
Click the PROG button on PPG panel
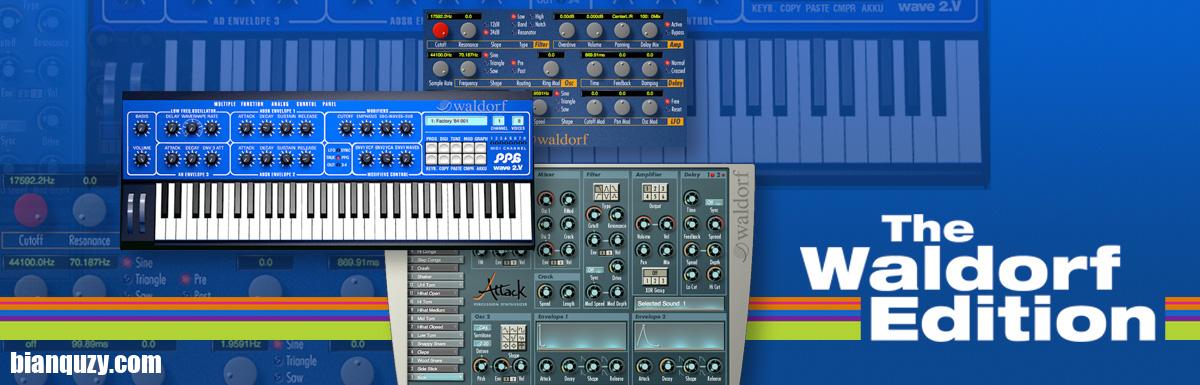click(432, 147)
